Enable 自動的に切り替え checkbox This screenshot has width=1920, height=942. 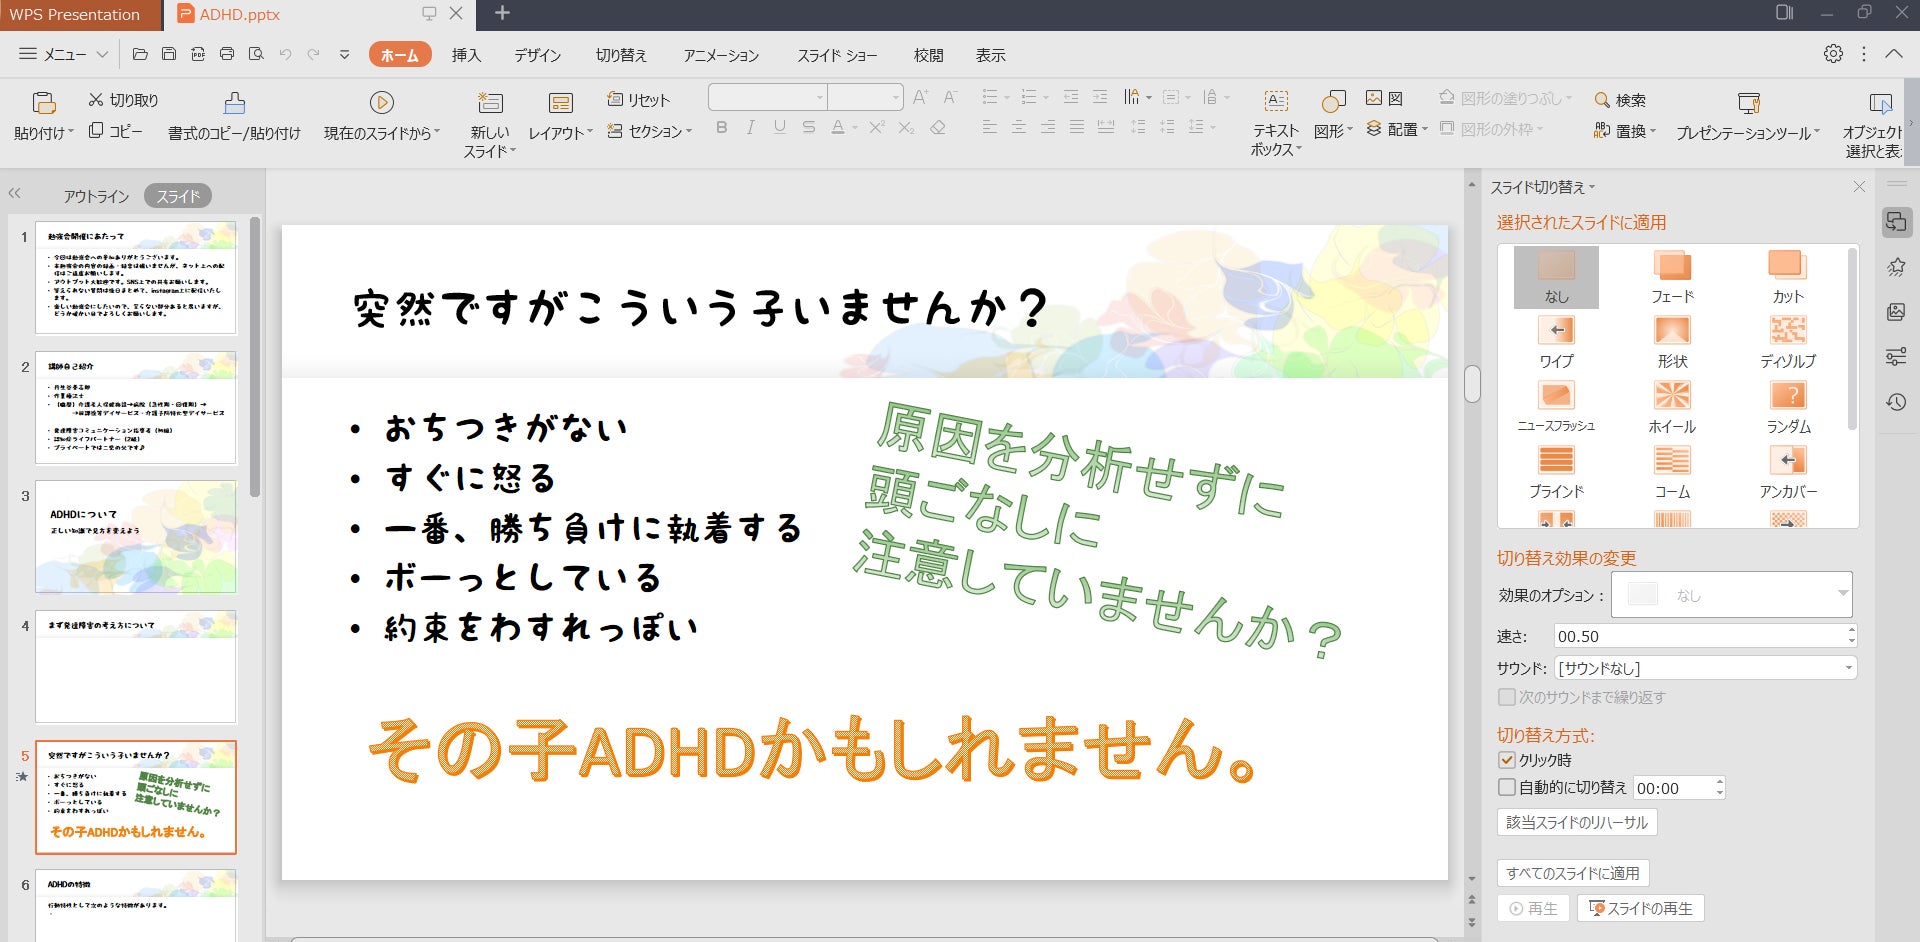(x=1507, y=787)
